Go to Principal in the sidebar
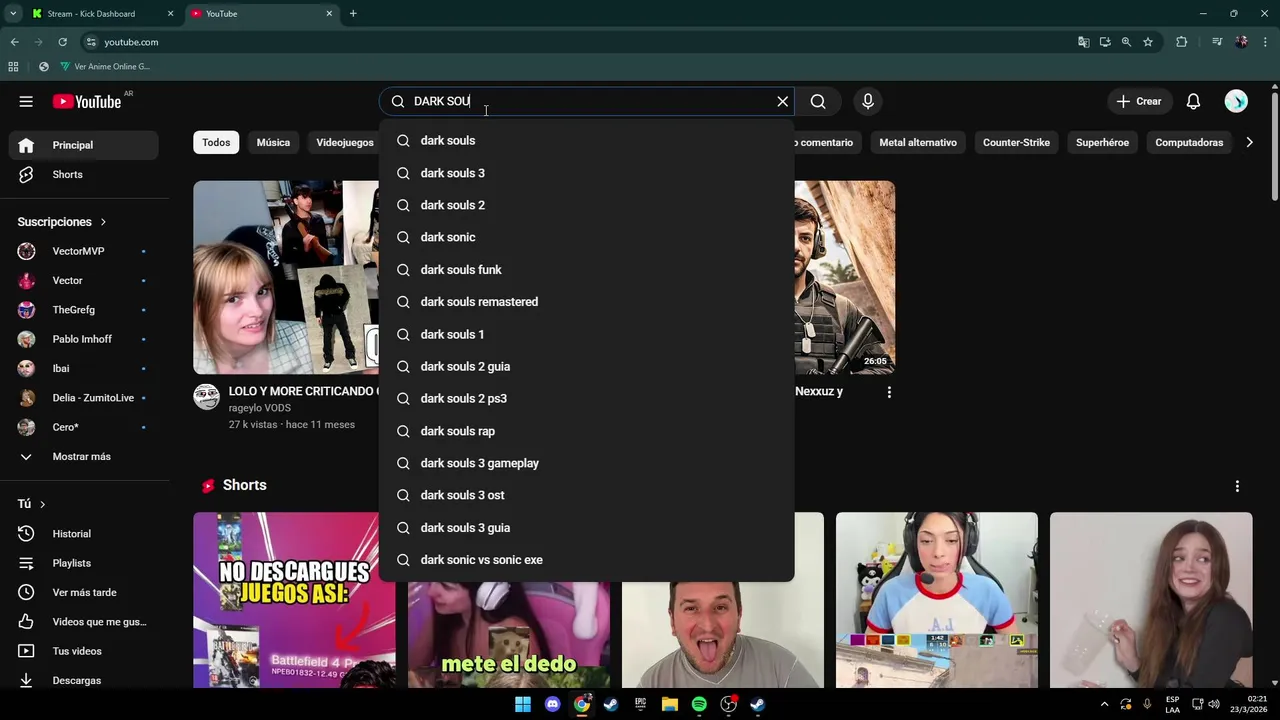Image resolution: width=1280 pixels, height=720 pixels. (84, 145)
